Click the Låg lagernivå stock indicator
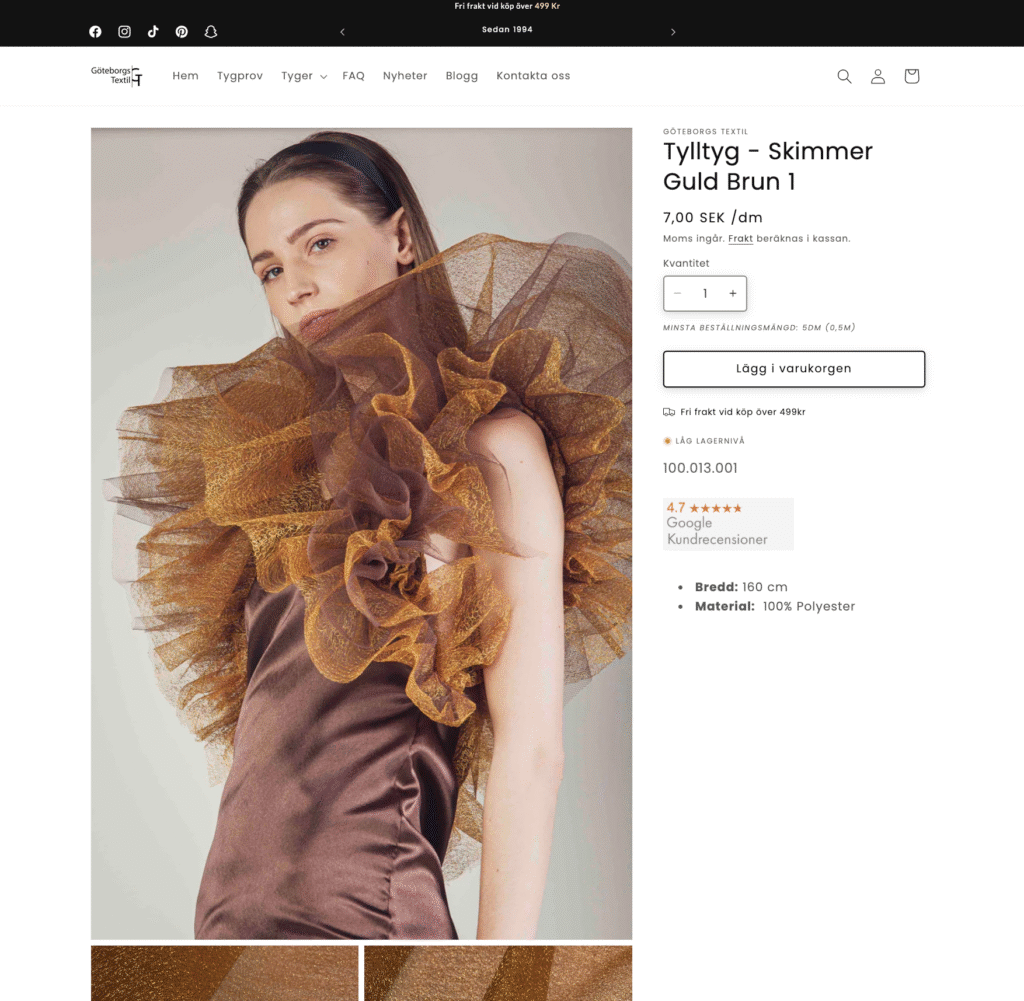The width and height of the screenshot is (1024, 1001). (704, 441)
